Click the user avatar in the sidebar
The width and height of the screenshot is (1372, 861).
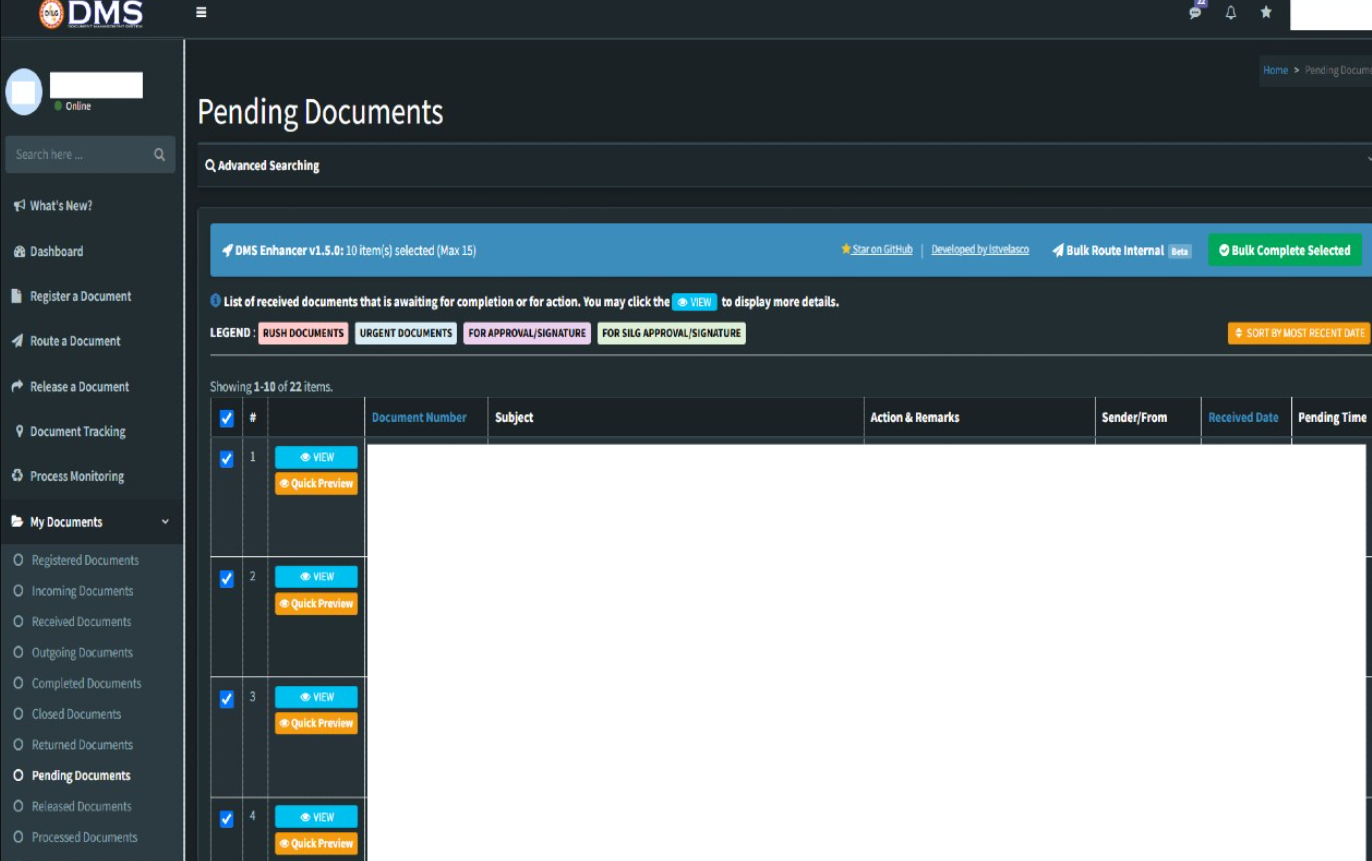pyautogui.click(x=24, y=93)
